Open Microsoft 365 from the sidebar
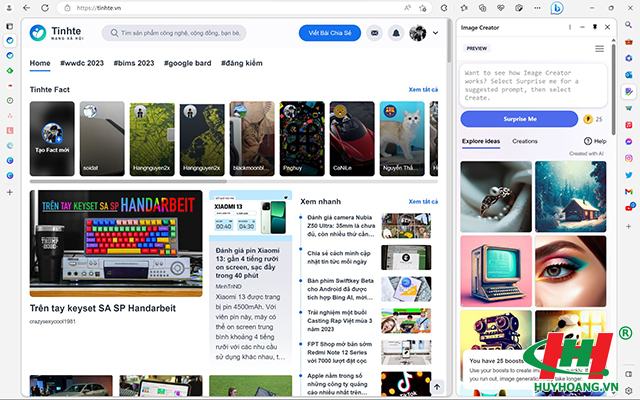Screen dimensions: 640x400 629,58
